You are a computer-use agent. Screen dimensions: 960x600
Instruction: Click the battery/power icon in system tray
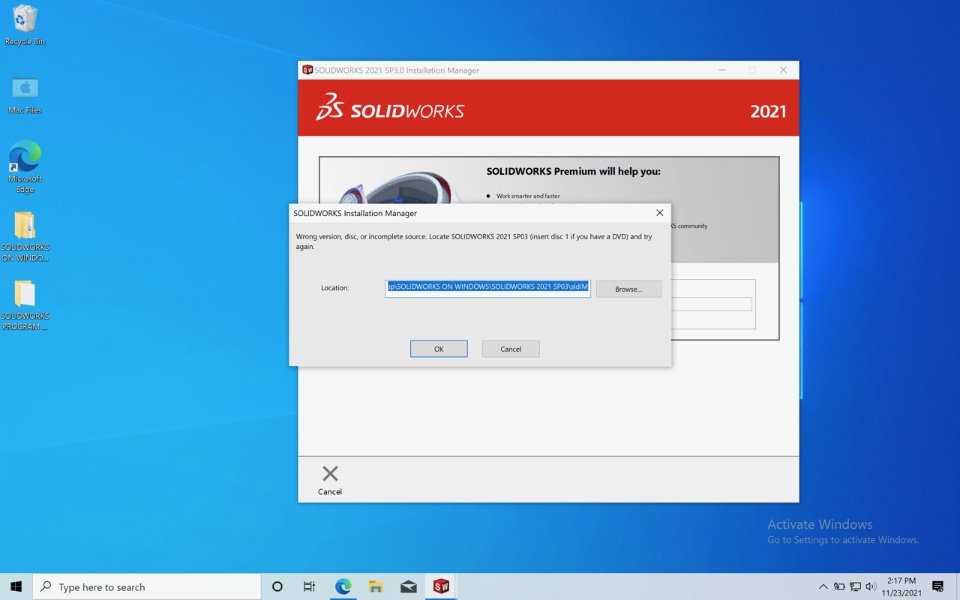pyautogui.click(x=839, y=587)
